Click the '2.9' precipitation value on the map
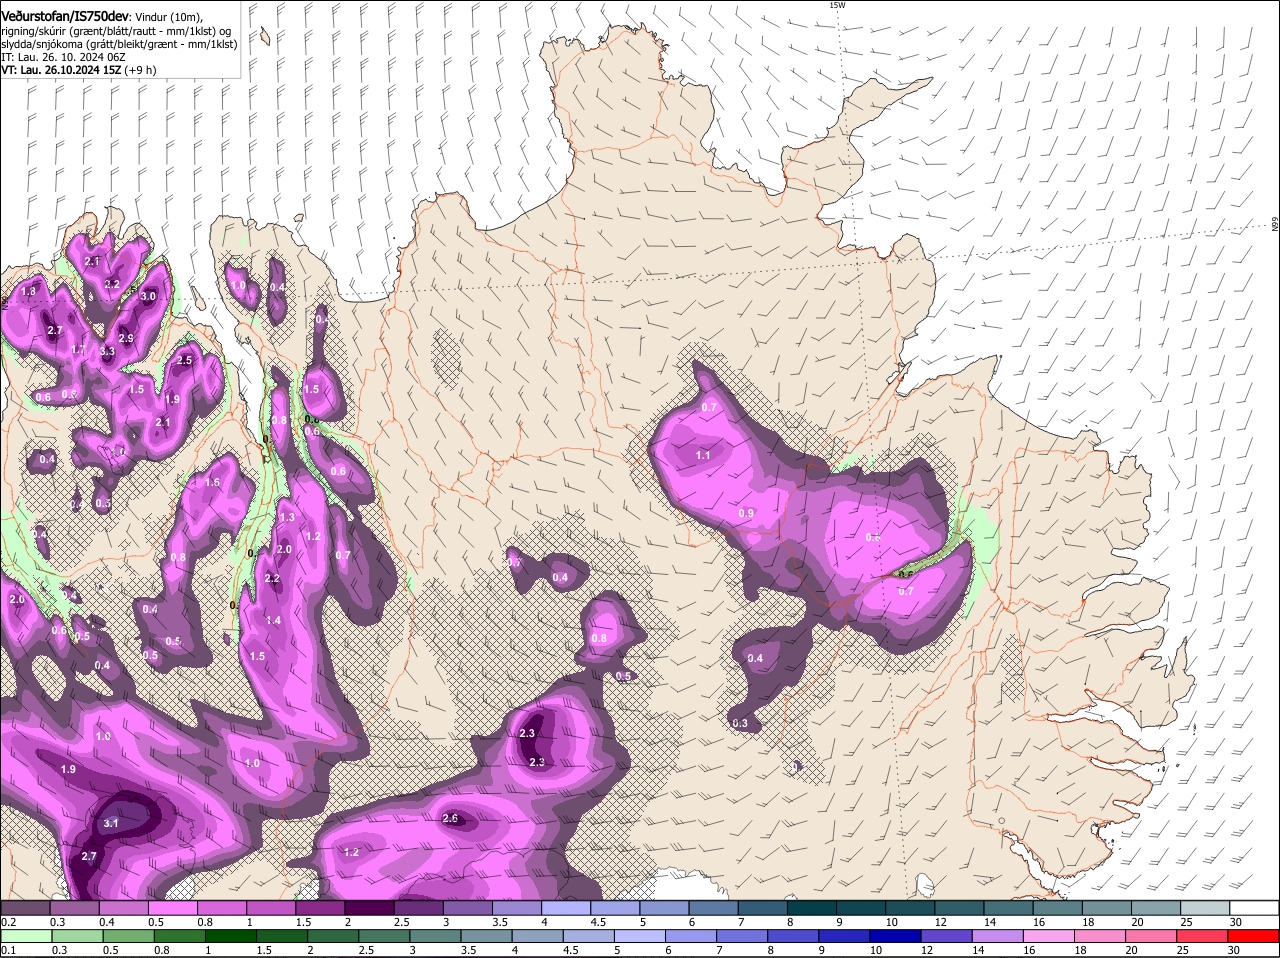The height and width of the screenshot is (958, 1280). tap(126, 339)
